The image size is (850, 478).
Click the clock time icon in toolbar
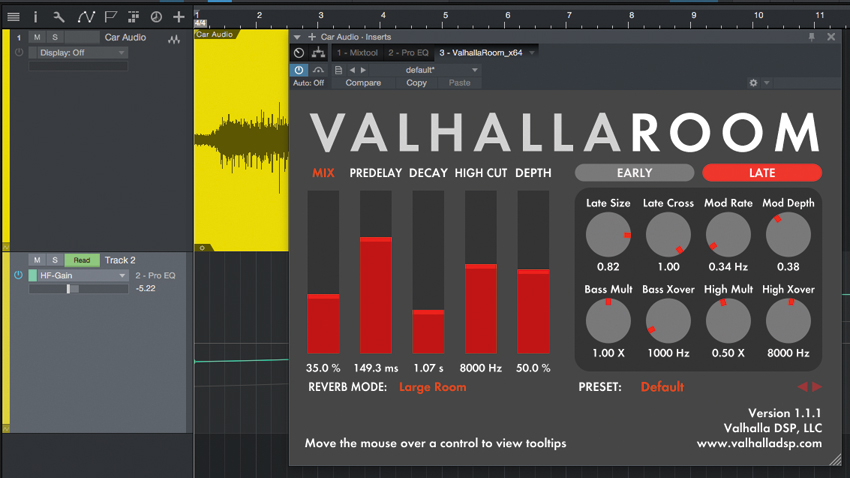(156, 17)
